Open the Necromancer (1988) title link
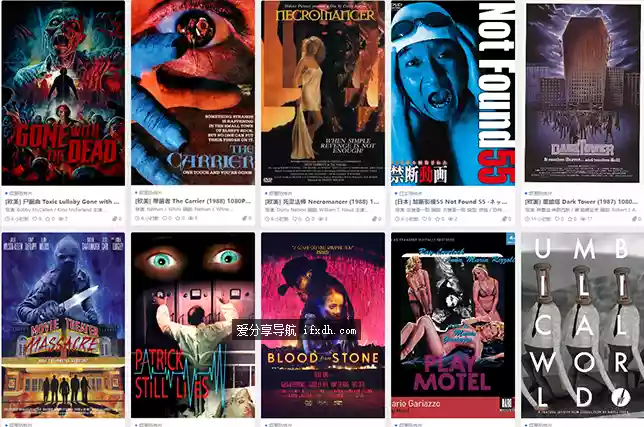This screenshot has height=427, width=644. click(x=322, y=202)
